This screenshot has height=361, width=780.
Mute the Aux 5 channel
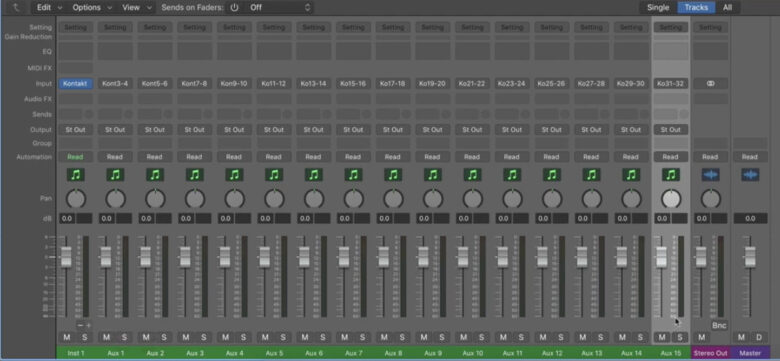[265, 338]
